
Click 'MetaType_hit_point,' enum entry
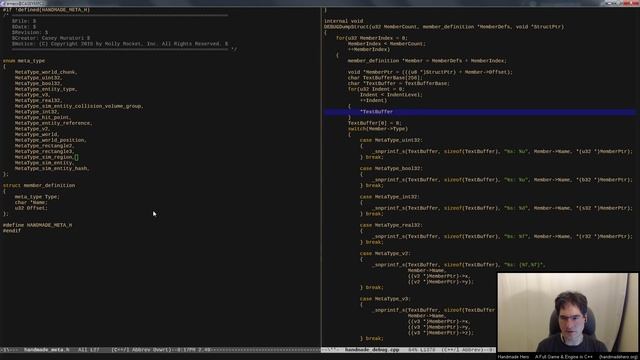coord(43,118)
